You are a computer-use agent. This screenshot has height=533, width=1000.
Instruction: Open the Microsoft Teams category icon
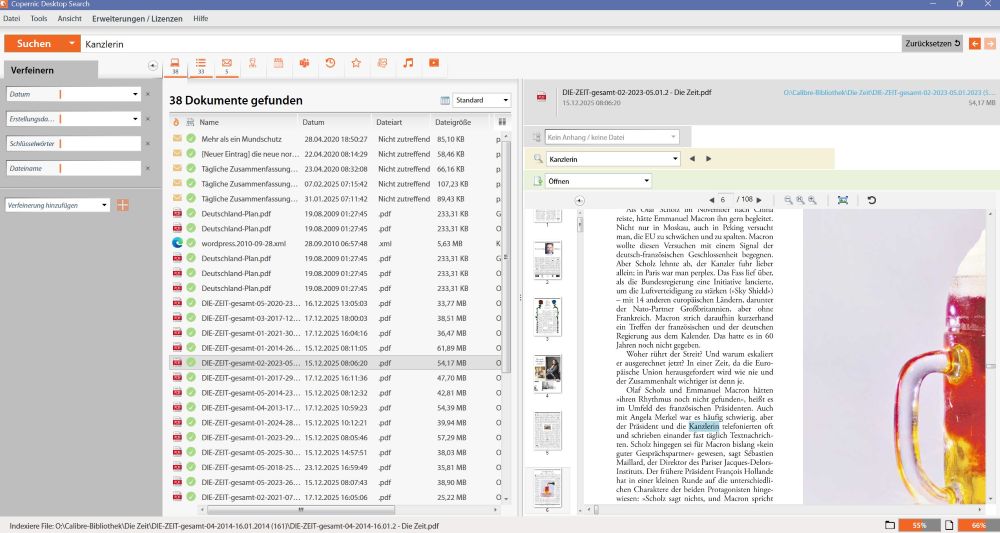304,63
